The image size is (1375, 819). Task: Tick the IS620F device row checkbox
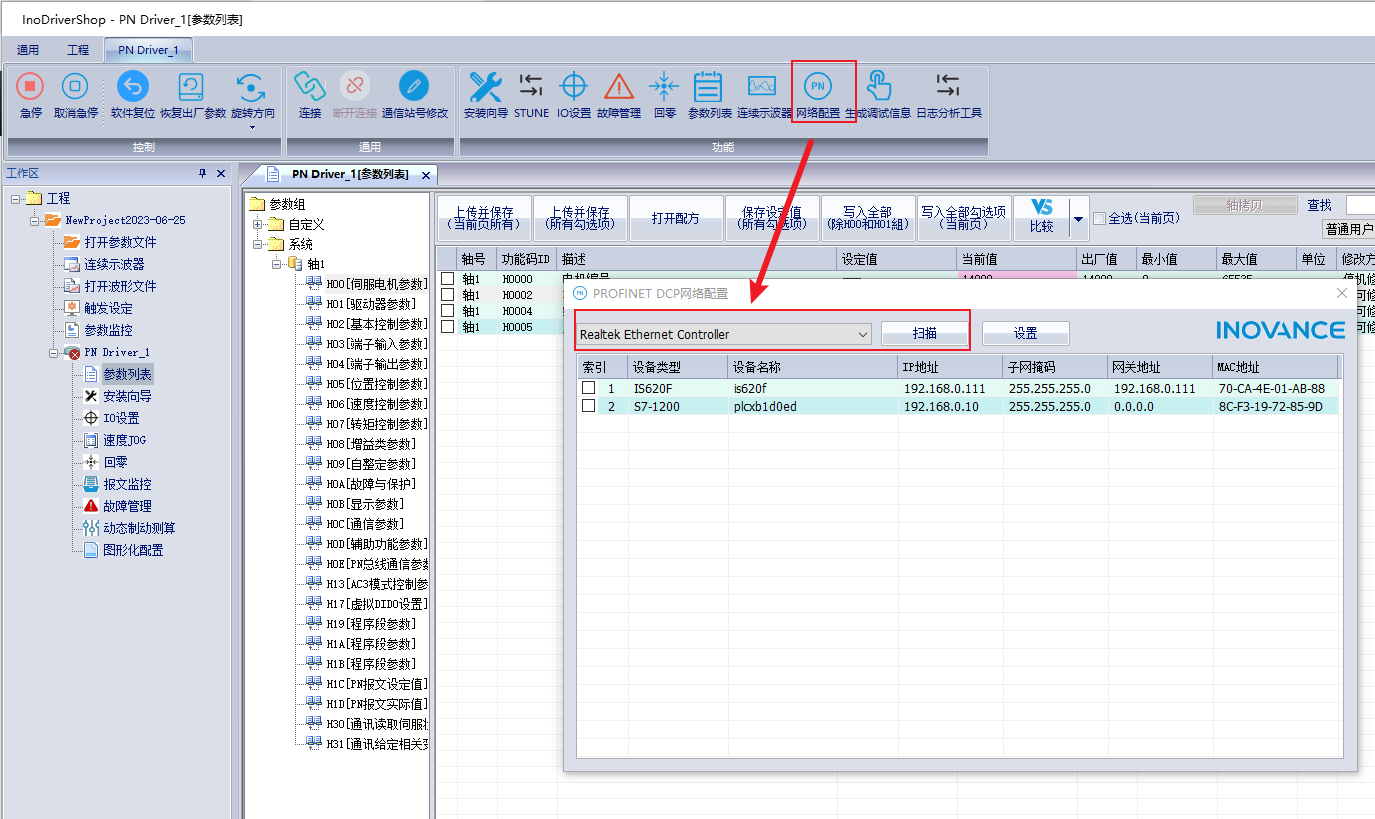pyautogui.click(x=589, y=388)
